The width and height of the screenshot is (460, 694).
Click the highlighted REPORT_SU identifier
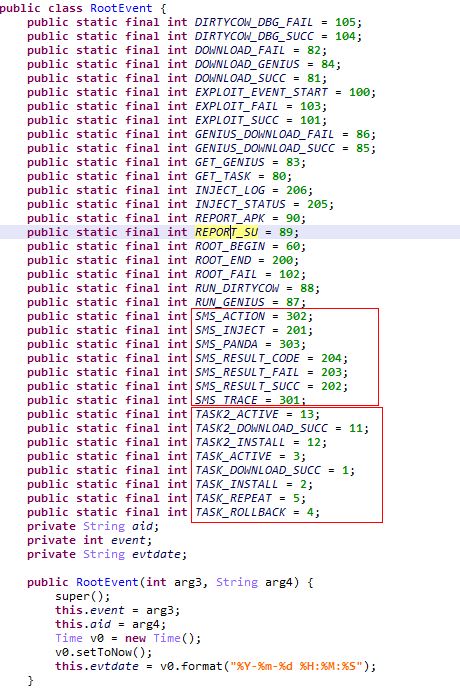226,232
